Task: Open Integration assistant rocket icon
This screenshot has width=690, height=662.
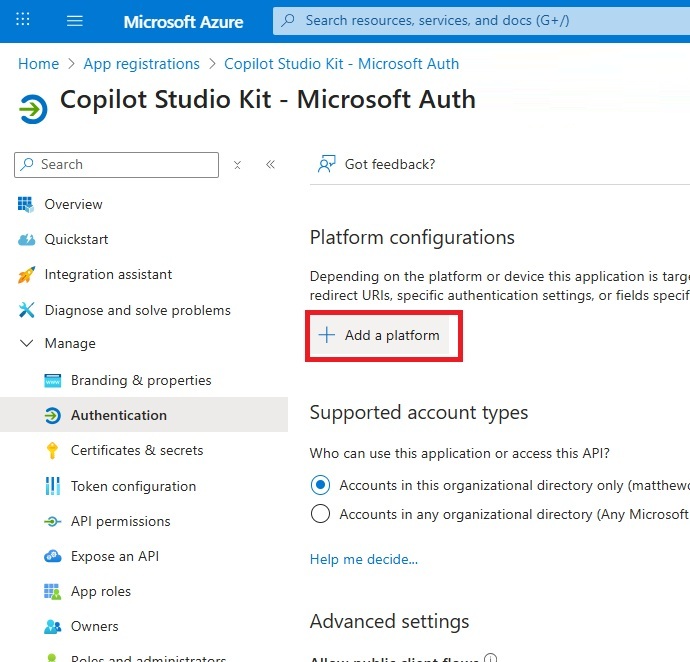Action: 26,275
